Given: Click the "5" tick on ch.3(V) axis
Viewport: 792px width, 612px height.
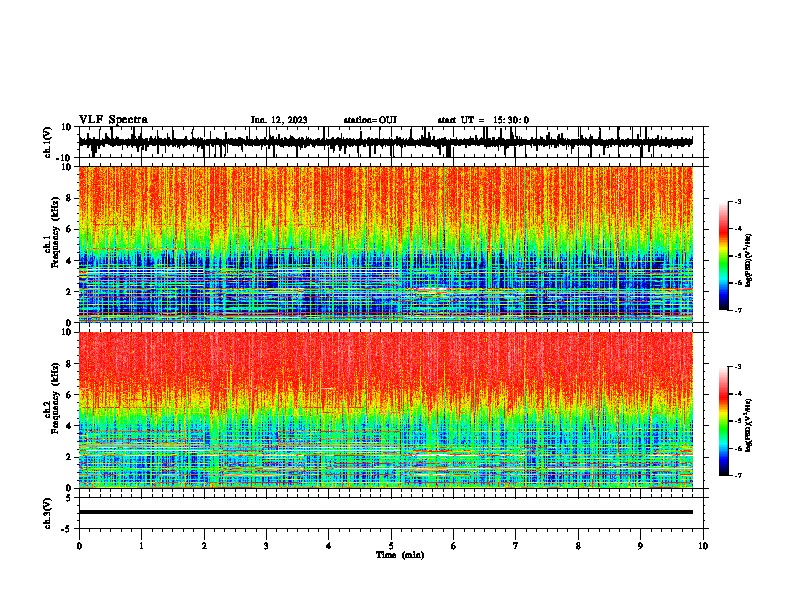Looking at the screenshot, I should click(x=69, y=497).
